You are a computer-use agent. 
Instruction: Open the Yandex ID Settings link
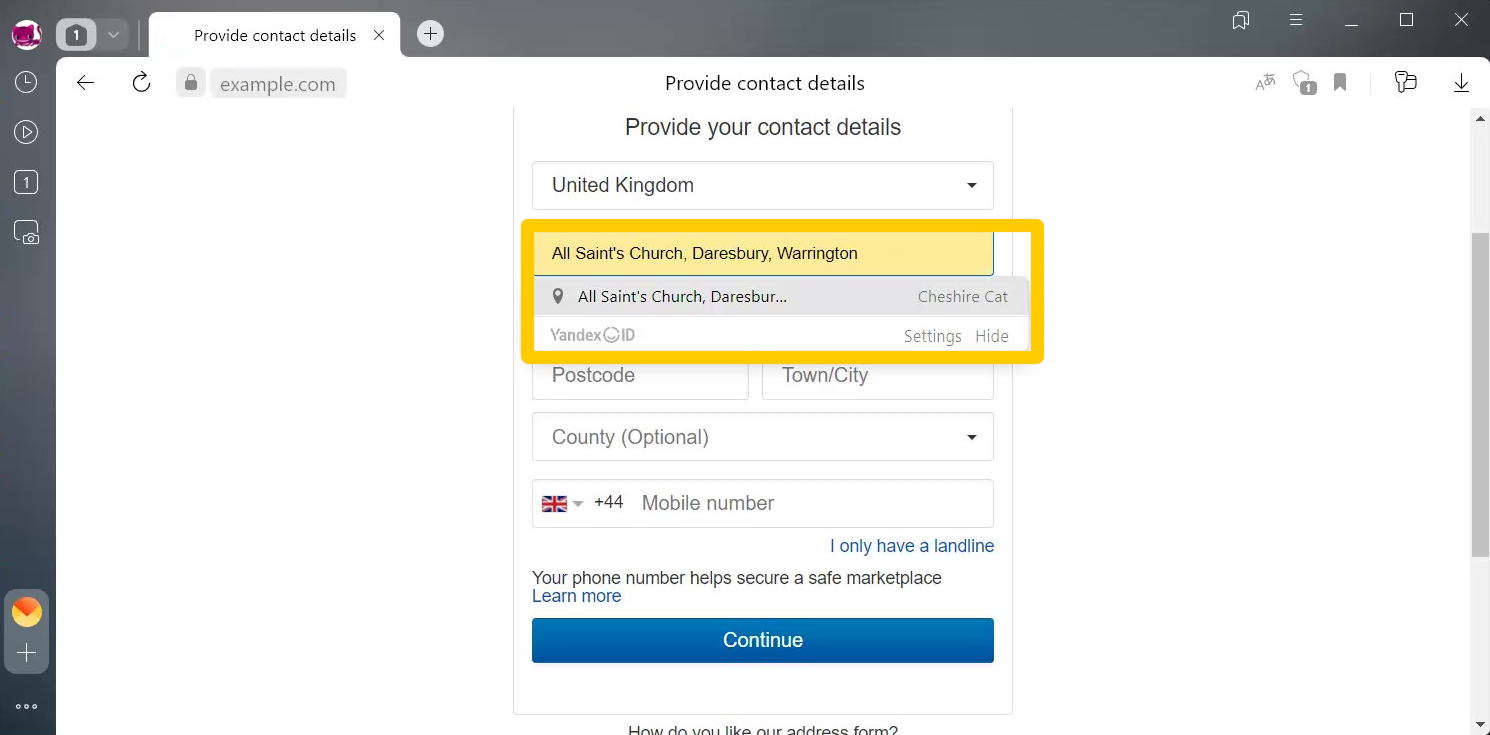tap(932, 336)
